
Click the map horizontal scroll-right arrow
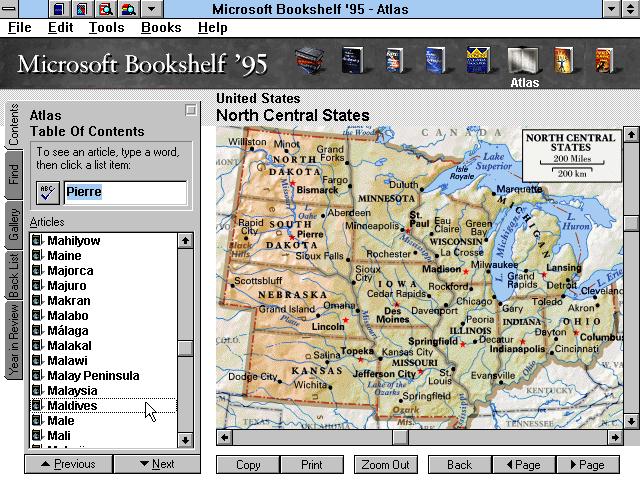[615, 438]
